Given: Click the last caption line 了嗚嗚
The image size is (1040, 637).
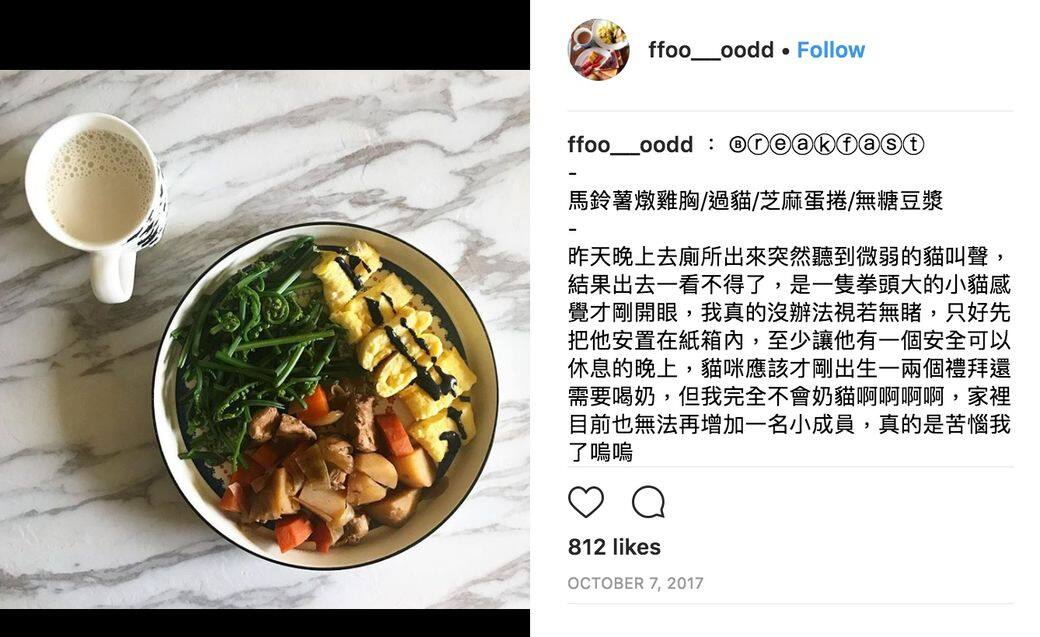Looking at the screenshot, I should coord(600,453).
